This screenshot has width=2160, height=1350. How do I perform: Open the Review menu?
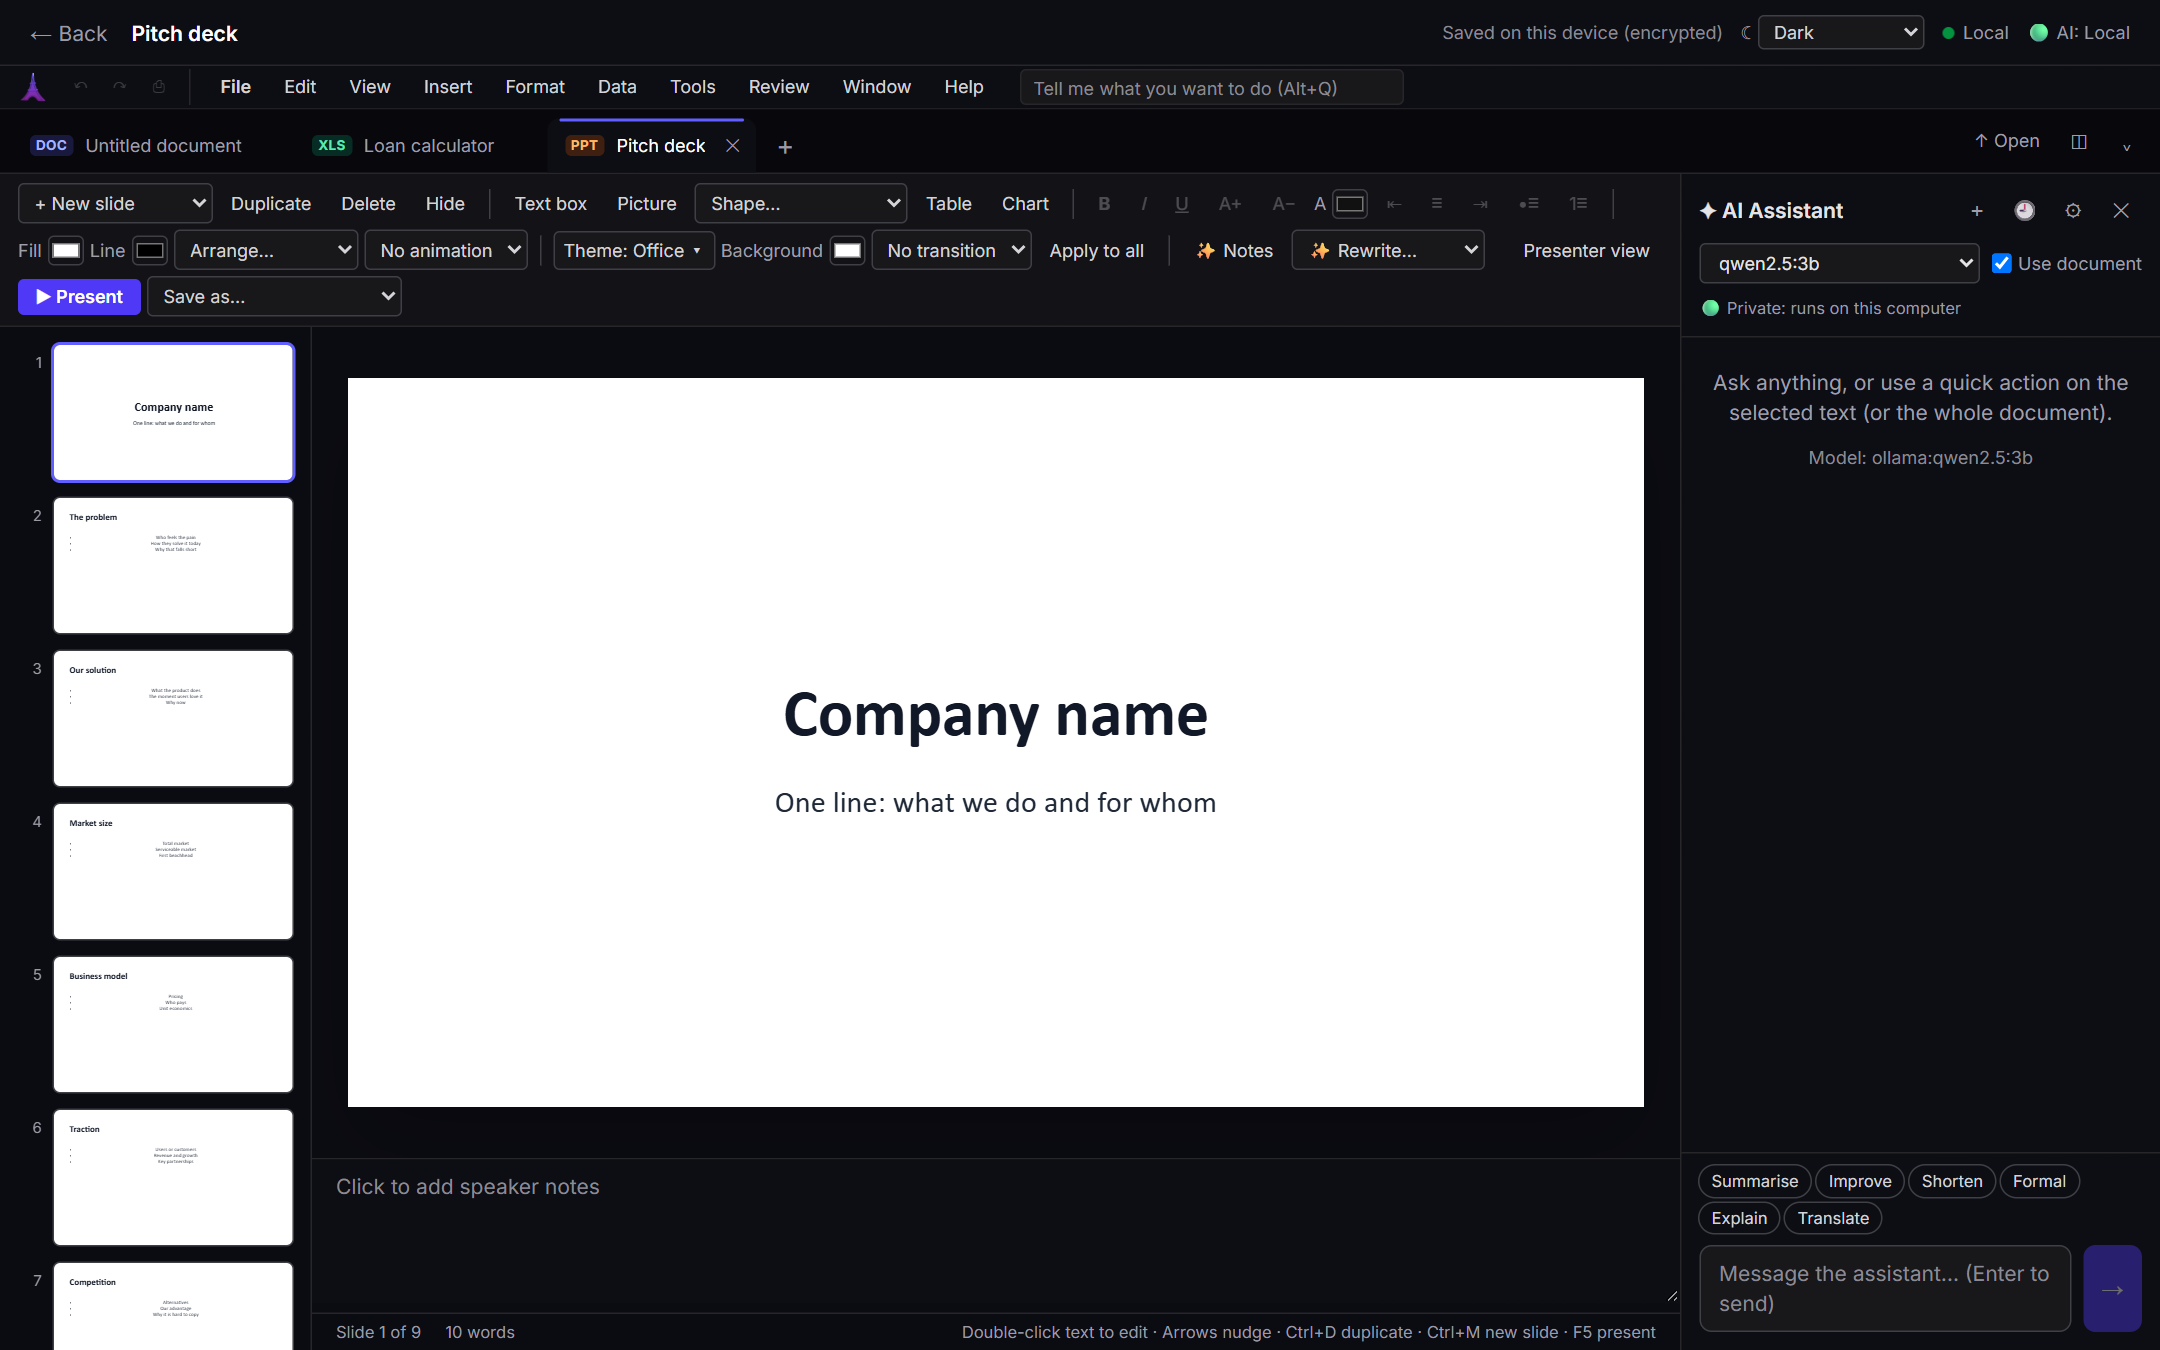click(779, 87)
